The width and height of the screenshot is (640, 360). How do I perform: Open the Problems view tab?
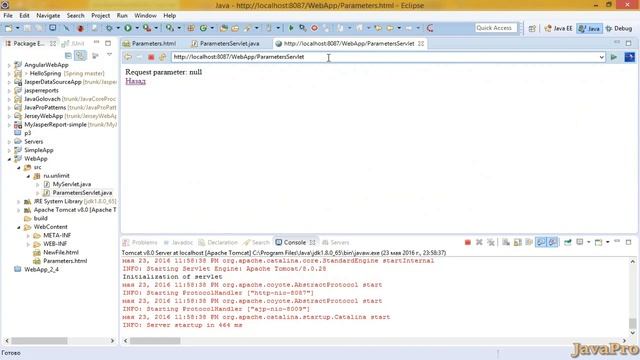click(140, 242)
